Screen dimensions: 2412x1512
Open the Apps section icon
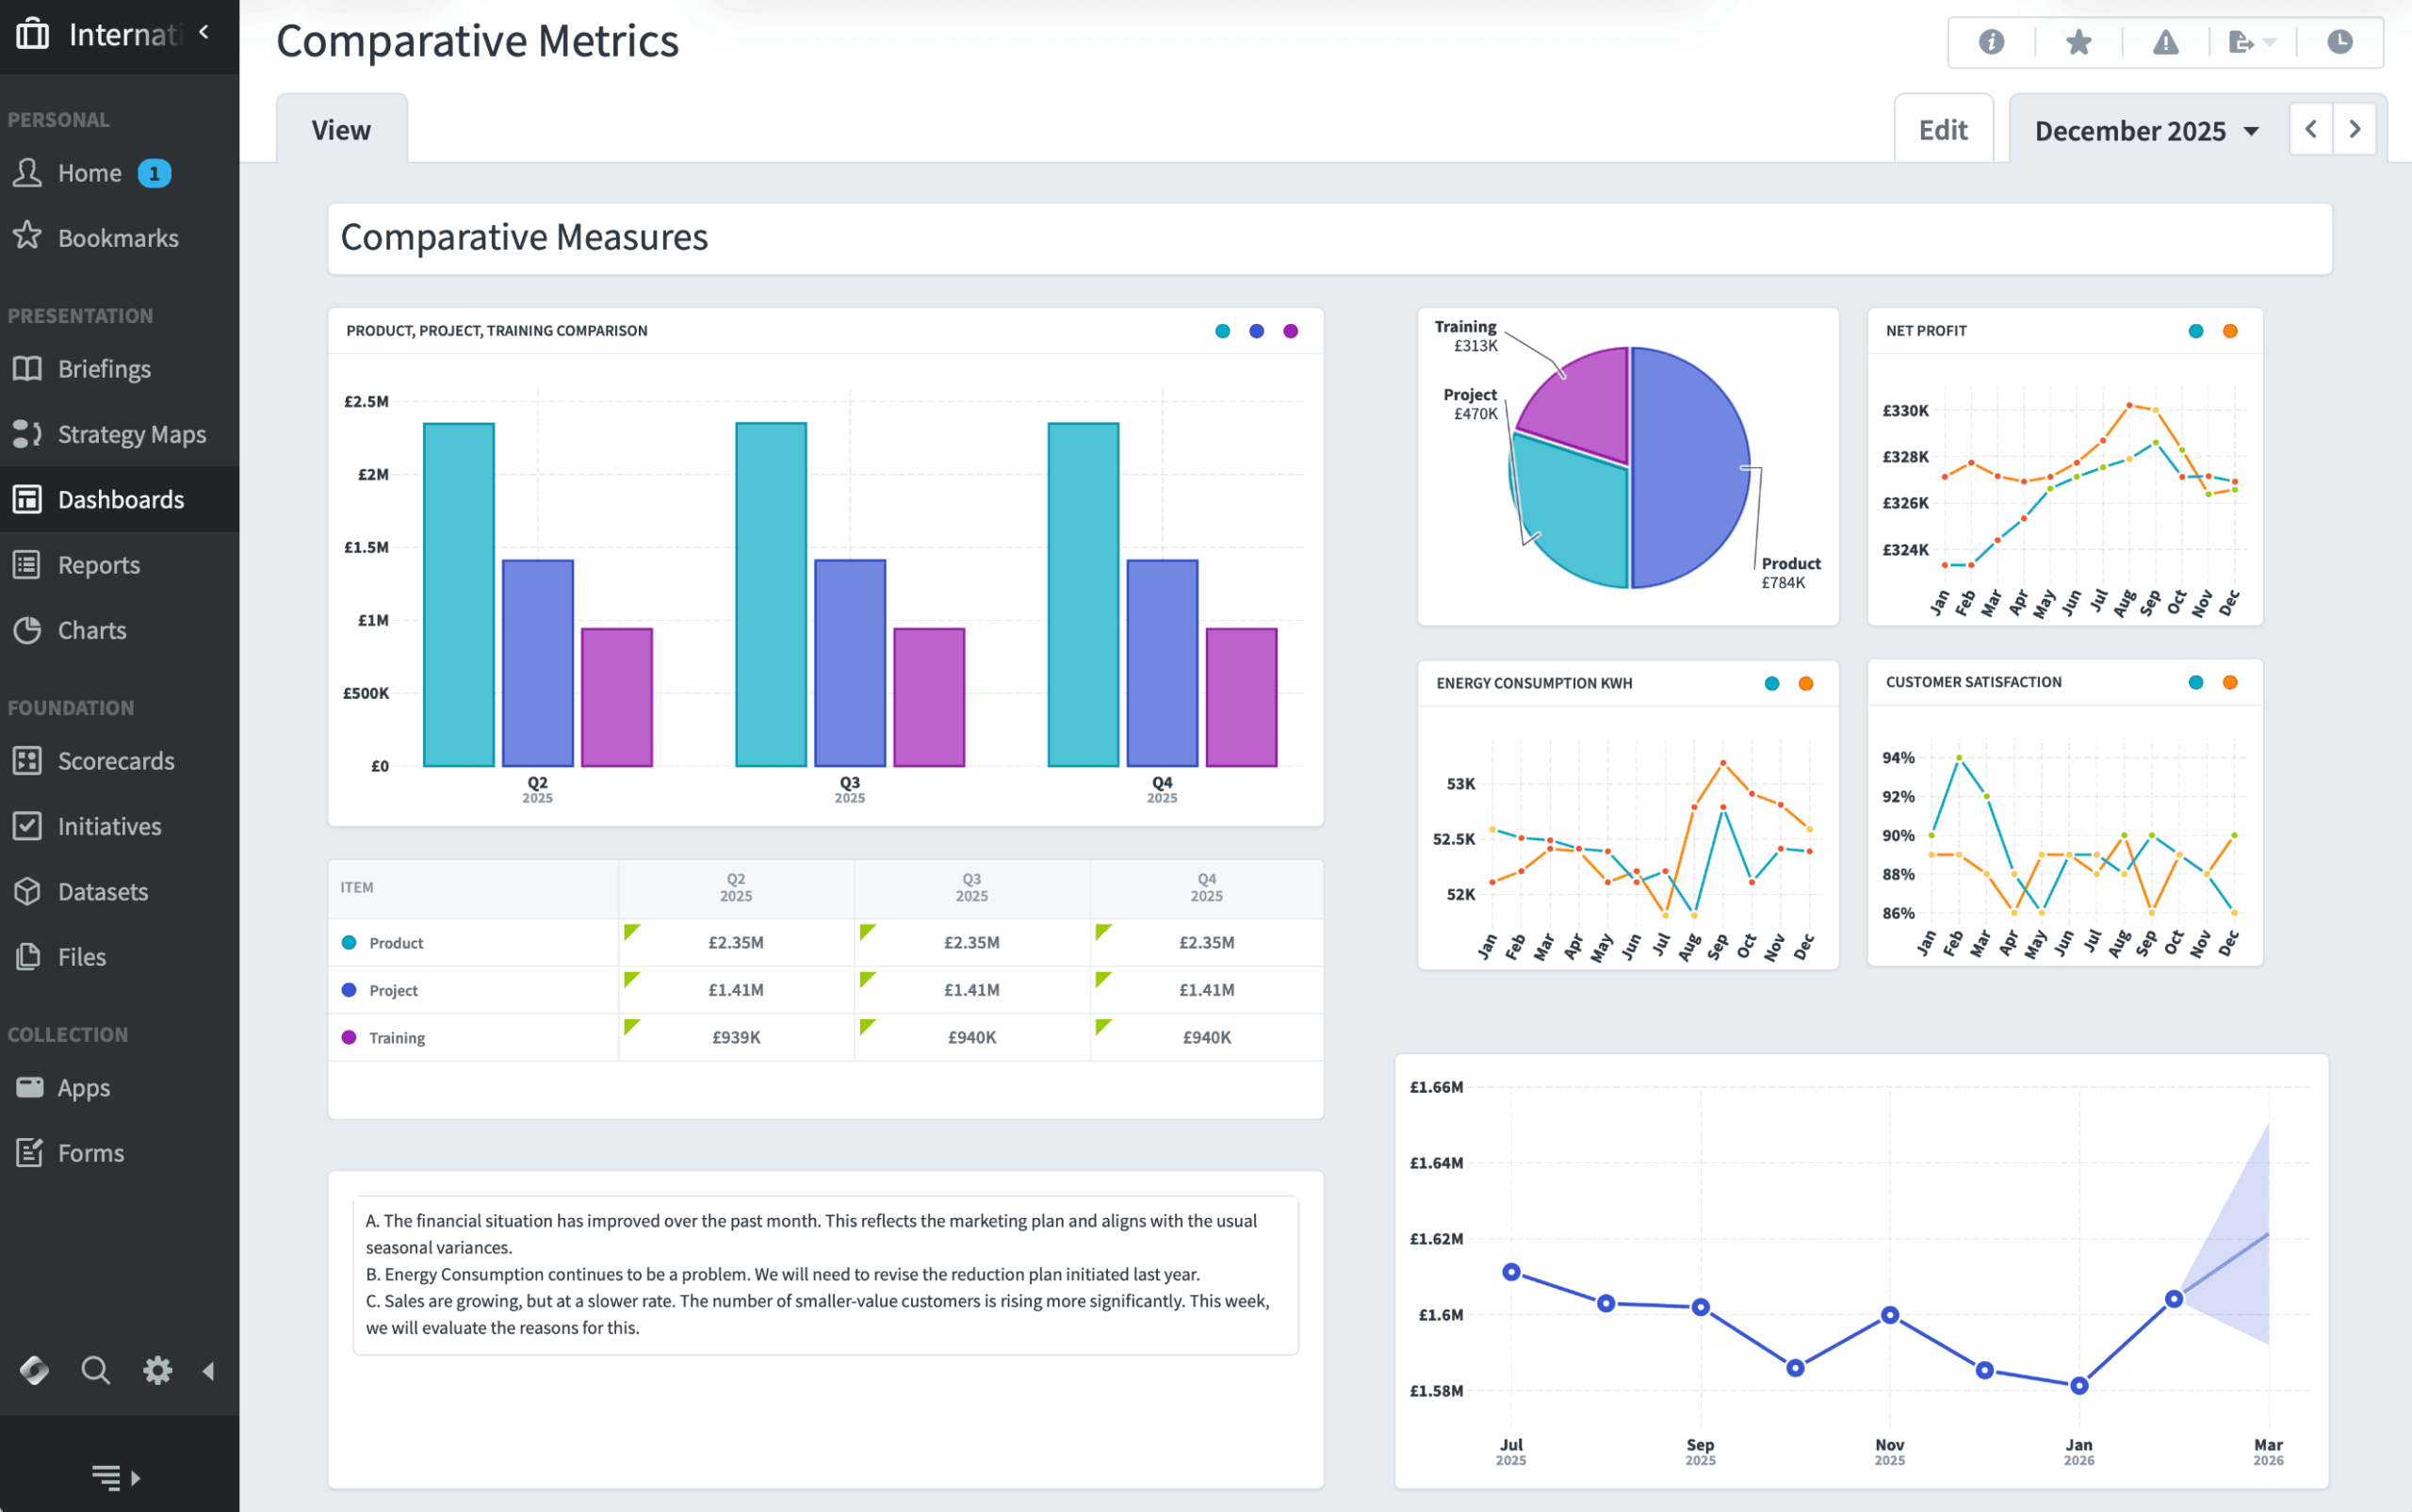pyautogui.click(x=29, y=1087)
